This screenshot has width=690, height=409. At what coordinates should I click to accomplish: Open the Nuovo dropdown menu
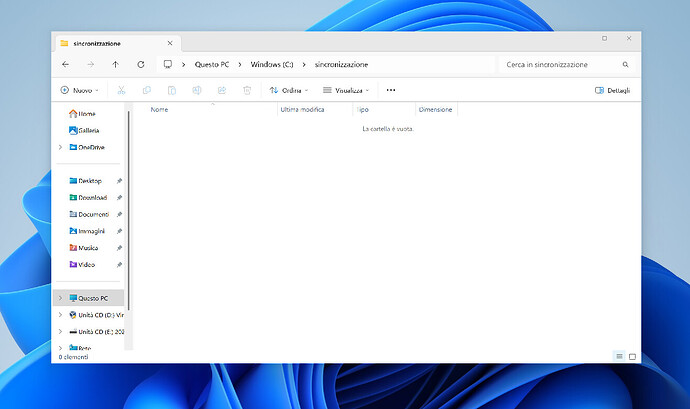tap(80, 90)
